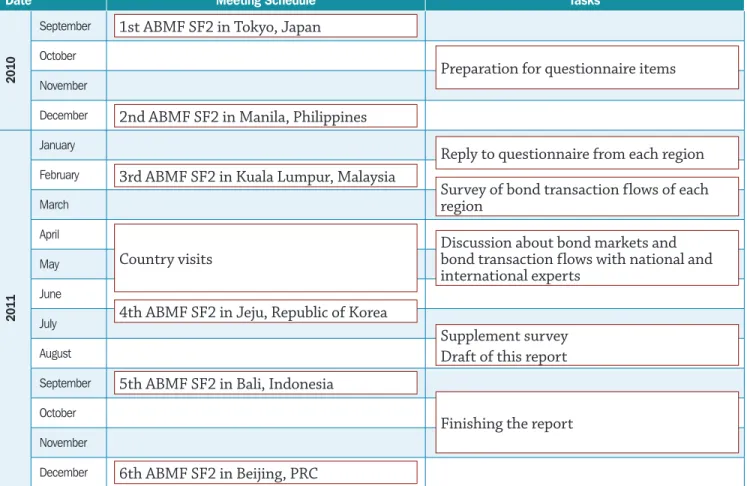Click 'Discussion about bond markets' task box
Screen dimensions: 747x486
(587, 258)
